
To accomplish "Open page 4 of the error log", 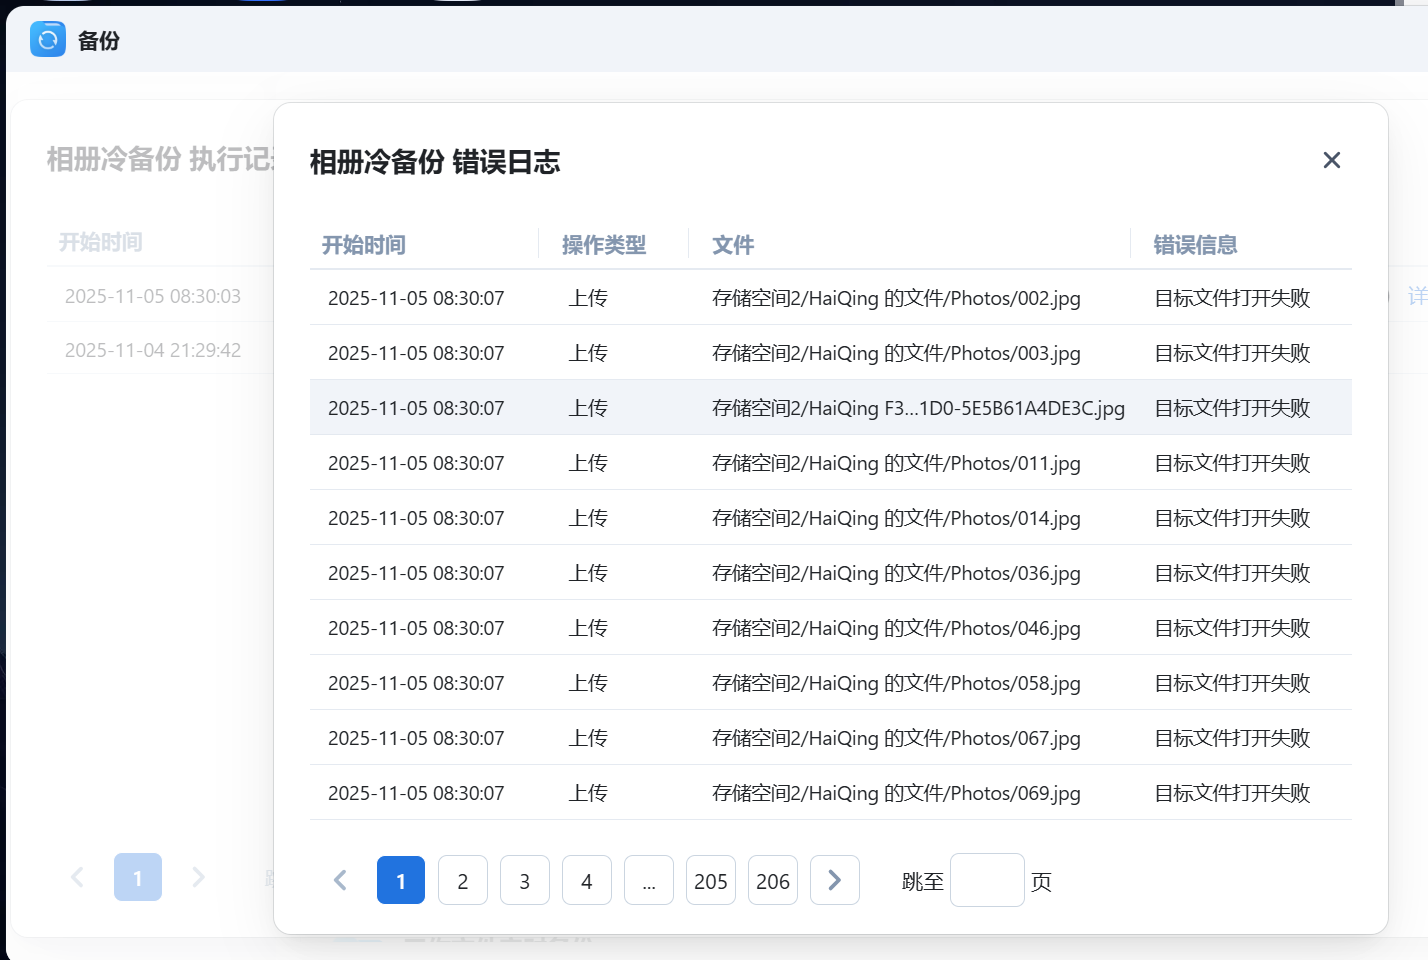I will pos(586,880).
